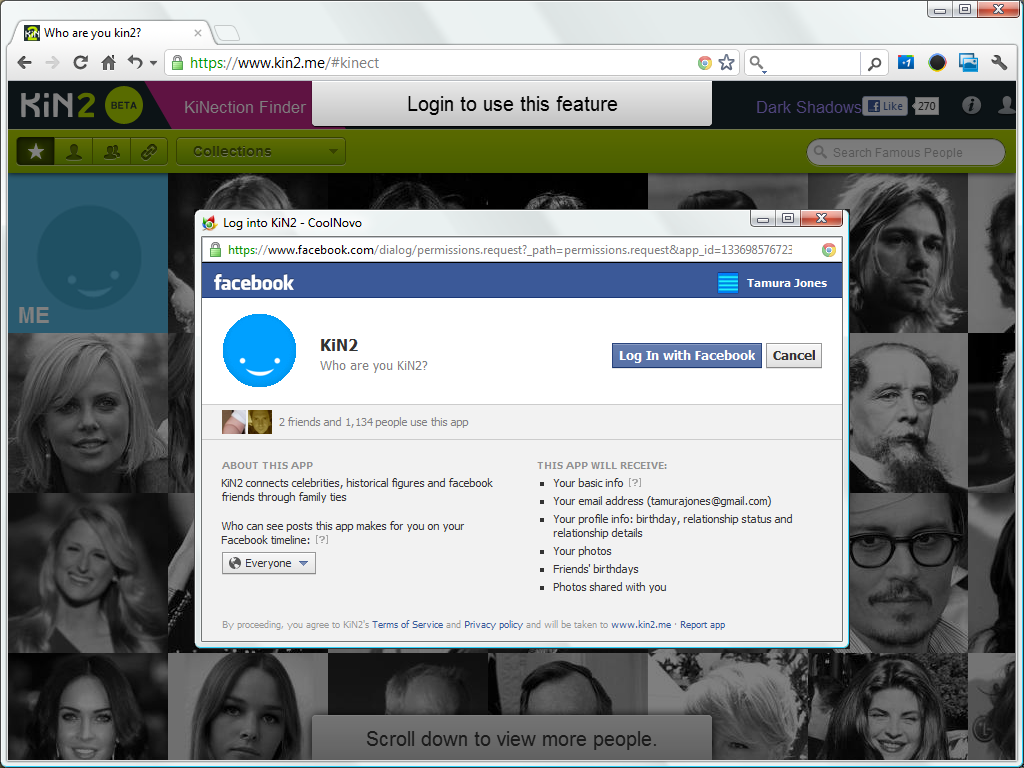Open the Everyone audience selector dropdown

point(268,563)
